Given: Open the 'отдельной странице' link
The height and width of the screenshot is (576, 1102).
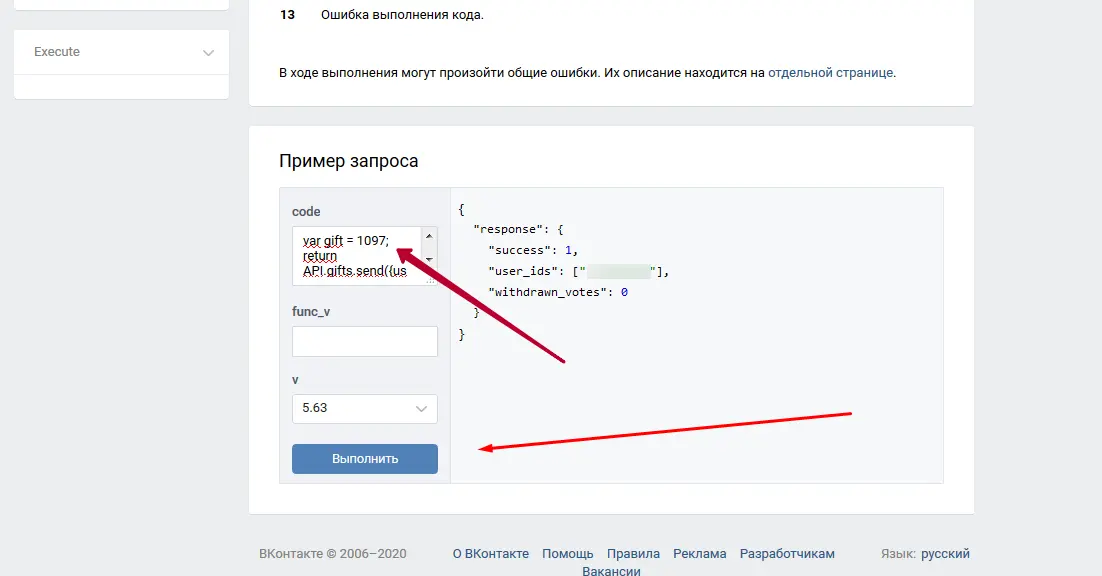Looking at the screenshot, I should [x=831, y=72].
